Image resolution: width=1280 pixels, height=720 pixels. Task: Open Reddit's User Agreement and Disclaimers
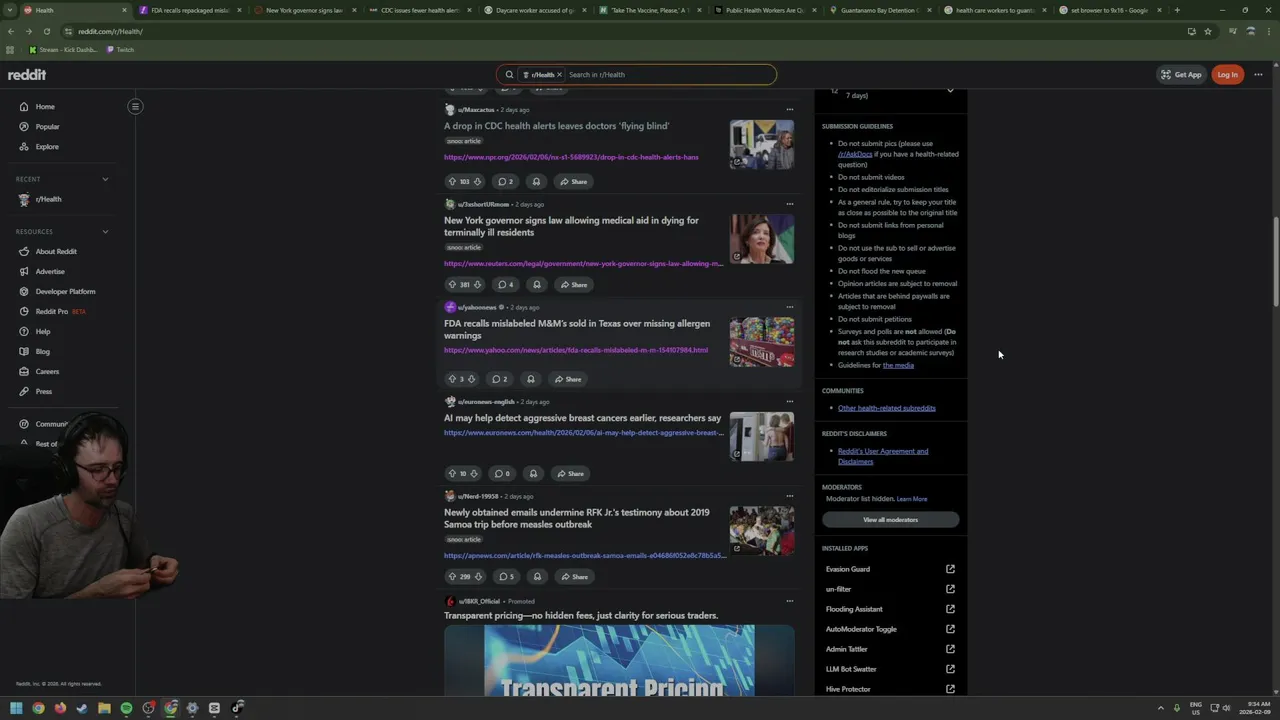click(x=883, y=456)
